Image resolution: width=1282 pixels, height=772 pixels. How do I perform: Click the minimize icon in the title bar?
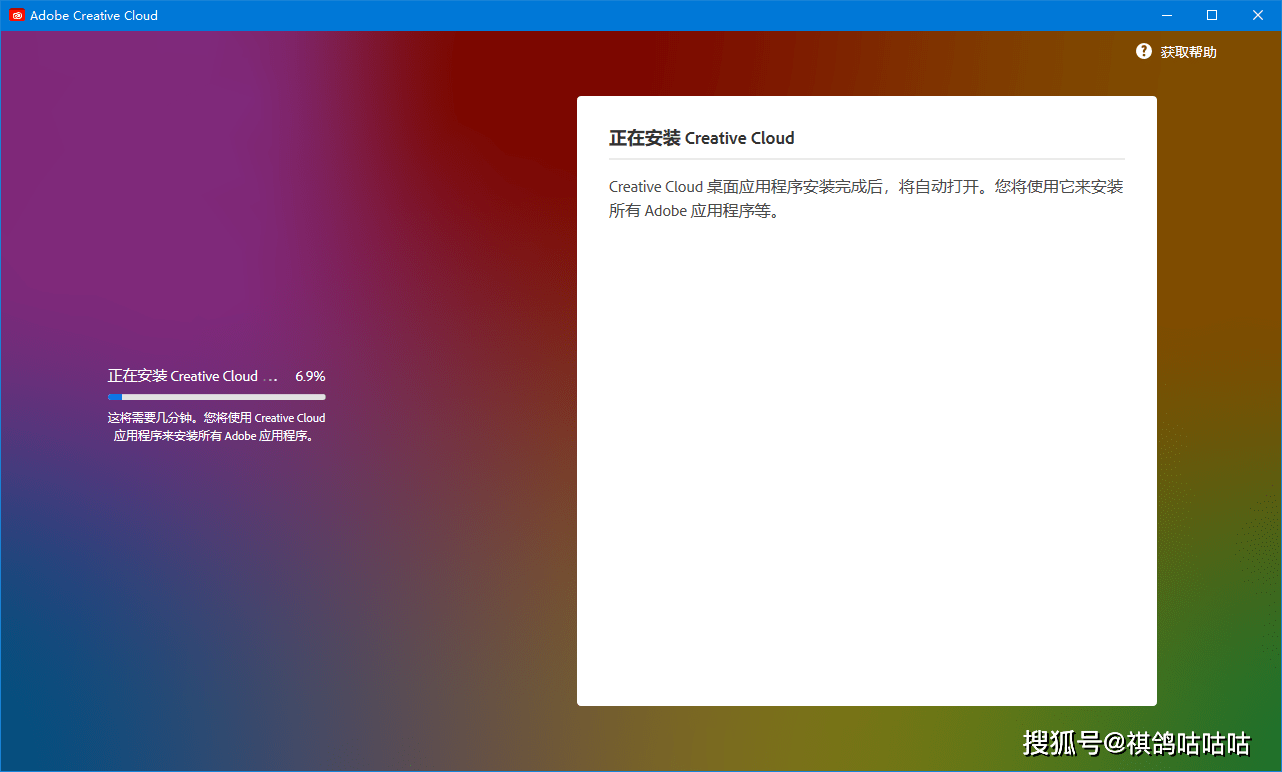click(x=1166, y=15)
